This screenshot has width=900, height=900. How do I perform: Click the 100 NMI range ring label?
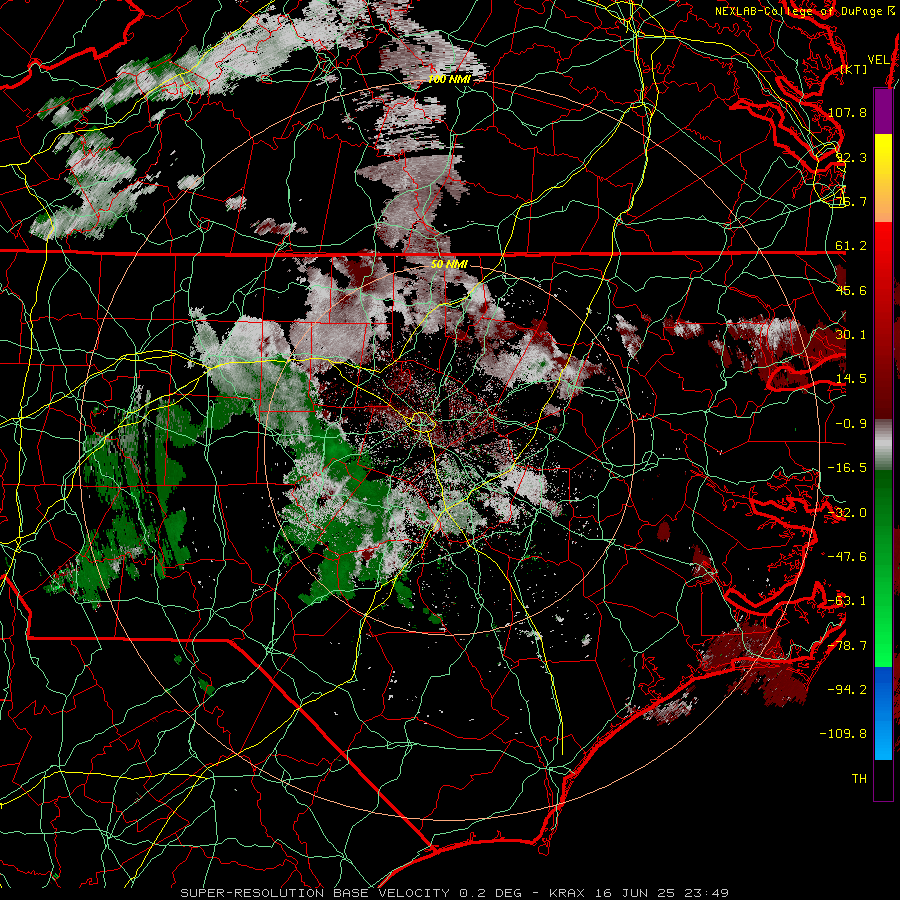click(449, 79)
